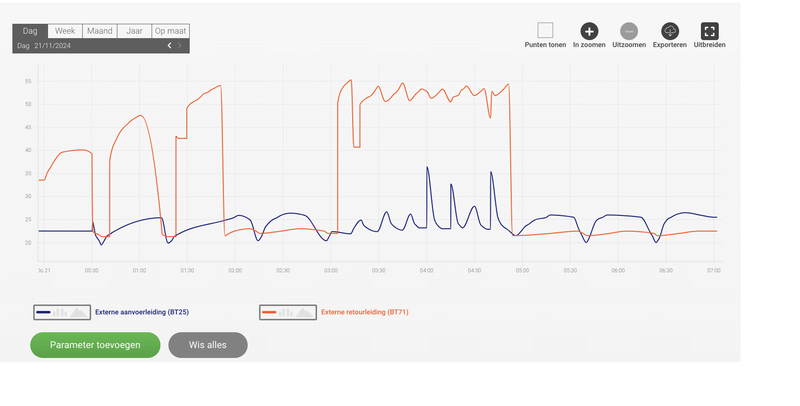The image size is (800, 406).
Task: Go to next day with right arrow
Action: pyautogui.click(x=180, y=46)
